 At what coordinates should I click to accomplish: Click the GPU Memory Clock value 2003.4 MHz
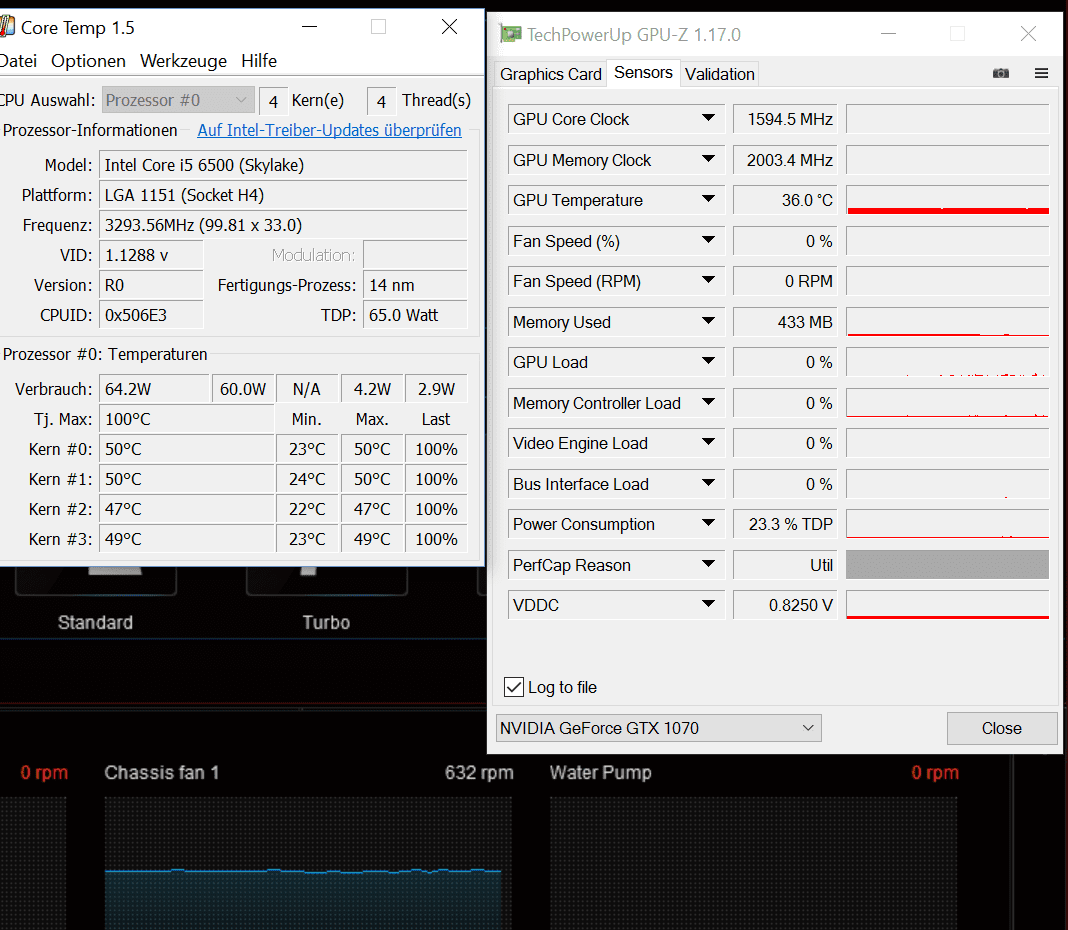(x=785, y=160)
